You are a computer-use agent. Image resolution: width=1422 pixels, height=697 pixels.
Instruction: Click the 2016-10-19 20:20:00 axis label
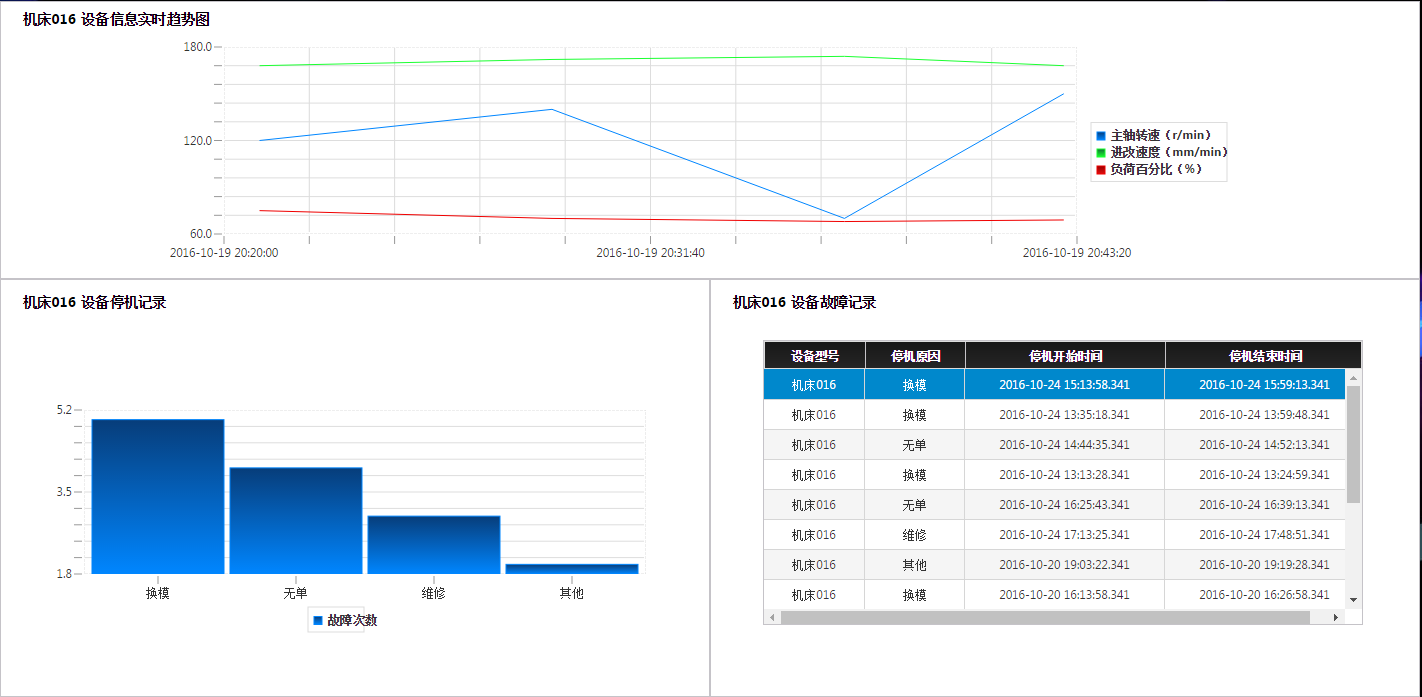click(x=224, y=253)
